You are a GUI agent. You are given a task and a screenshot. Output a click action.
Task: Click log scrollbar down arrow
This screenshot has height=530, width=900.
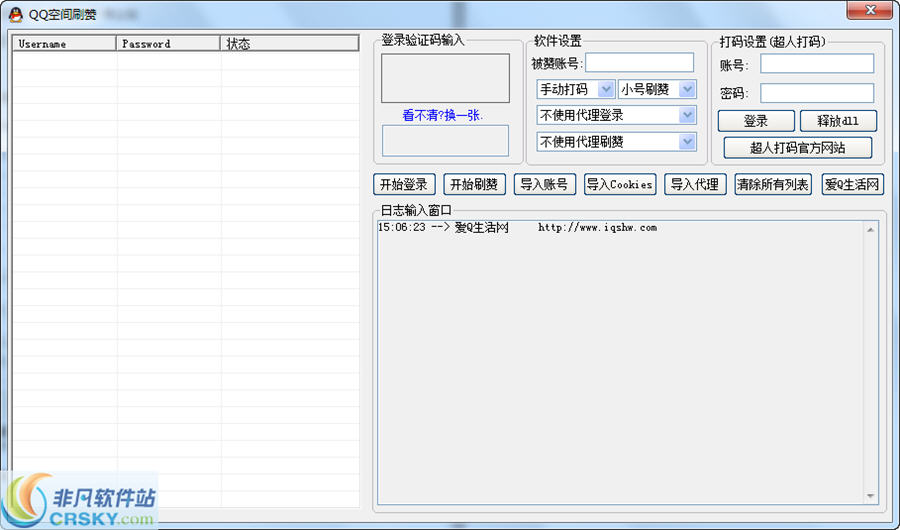tap(871, 496)
